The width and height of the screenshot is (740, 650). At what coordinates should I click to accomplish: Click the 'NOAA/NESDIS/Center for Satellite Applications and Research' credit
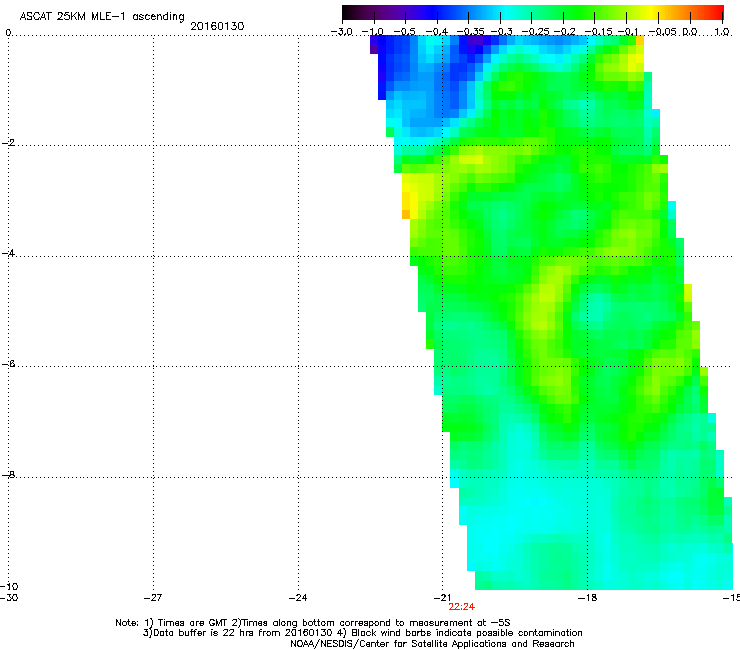432,644
